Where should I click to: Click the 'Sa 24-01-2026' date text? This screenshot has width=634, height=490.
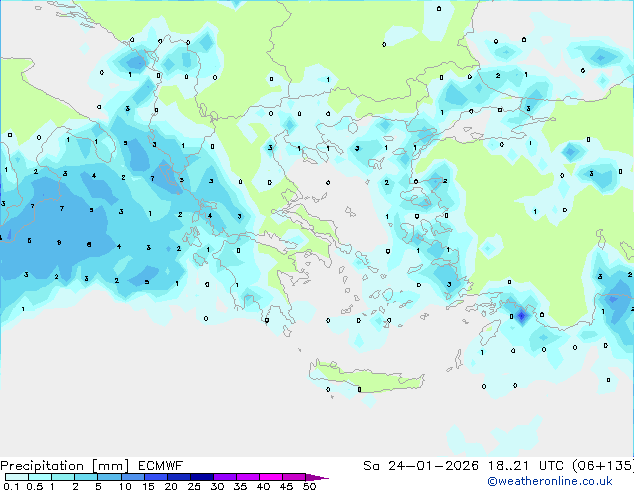click(x=421, y=466)
